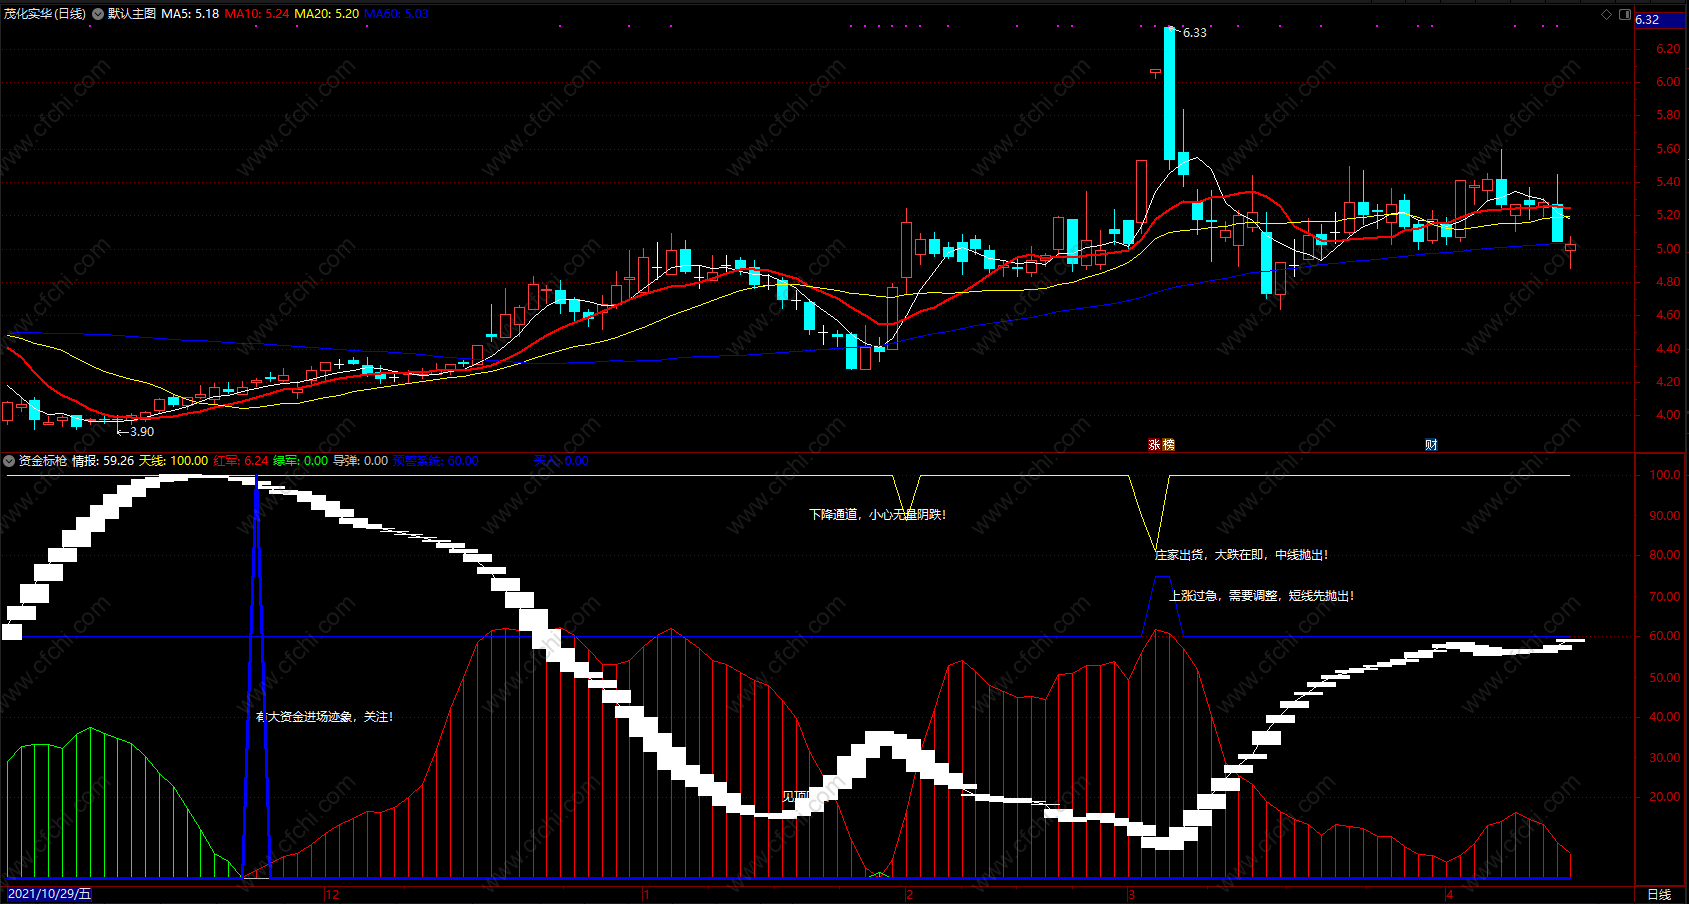Click the 茂化实华(日线) stock title

[45, 14]
